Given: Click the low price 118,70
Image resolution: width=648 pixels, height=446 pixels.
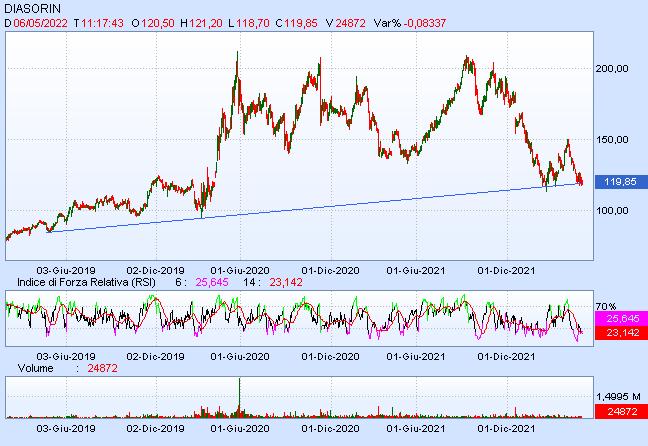Looking at the screenshot, I should 253,23.
